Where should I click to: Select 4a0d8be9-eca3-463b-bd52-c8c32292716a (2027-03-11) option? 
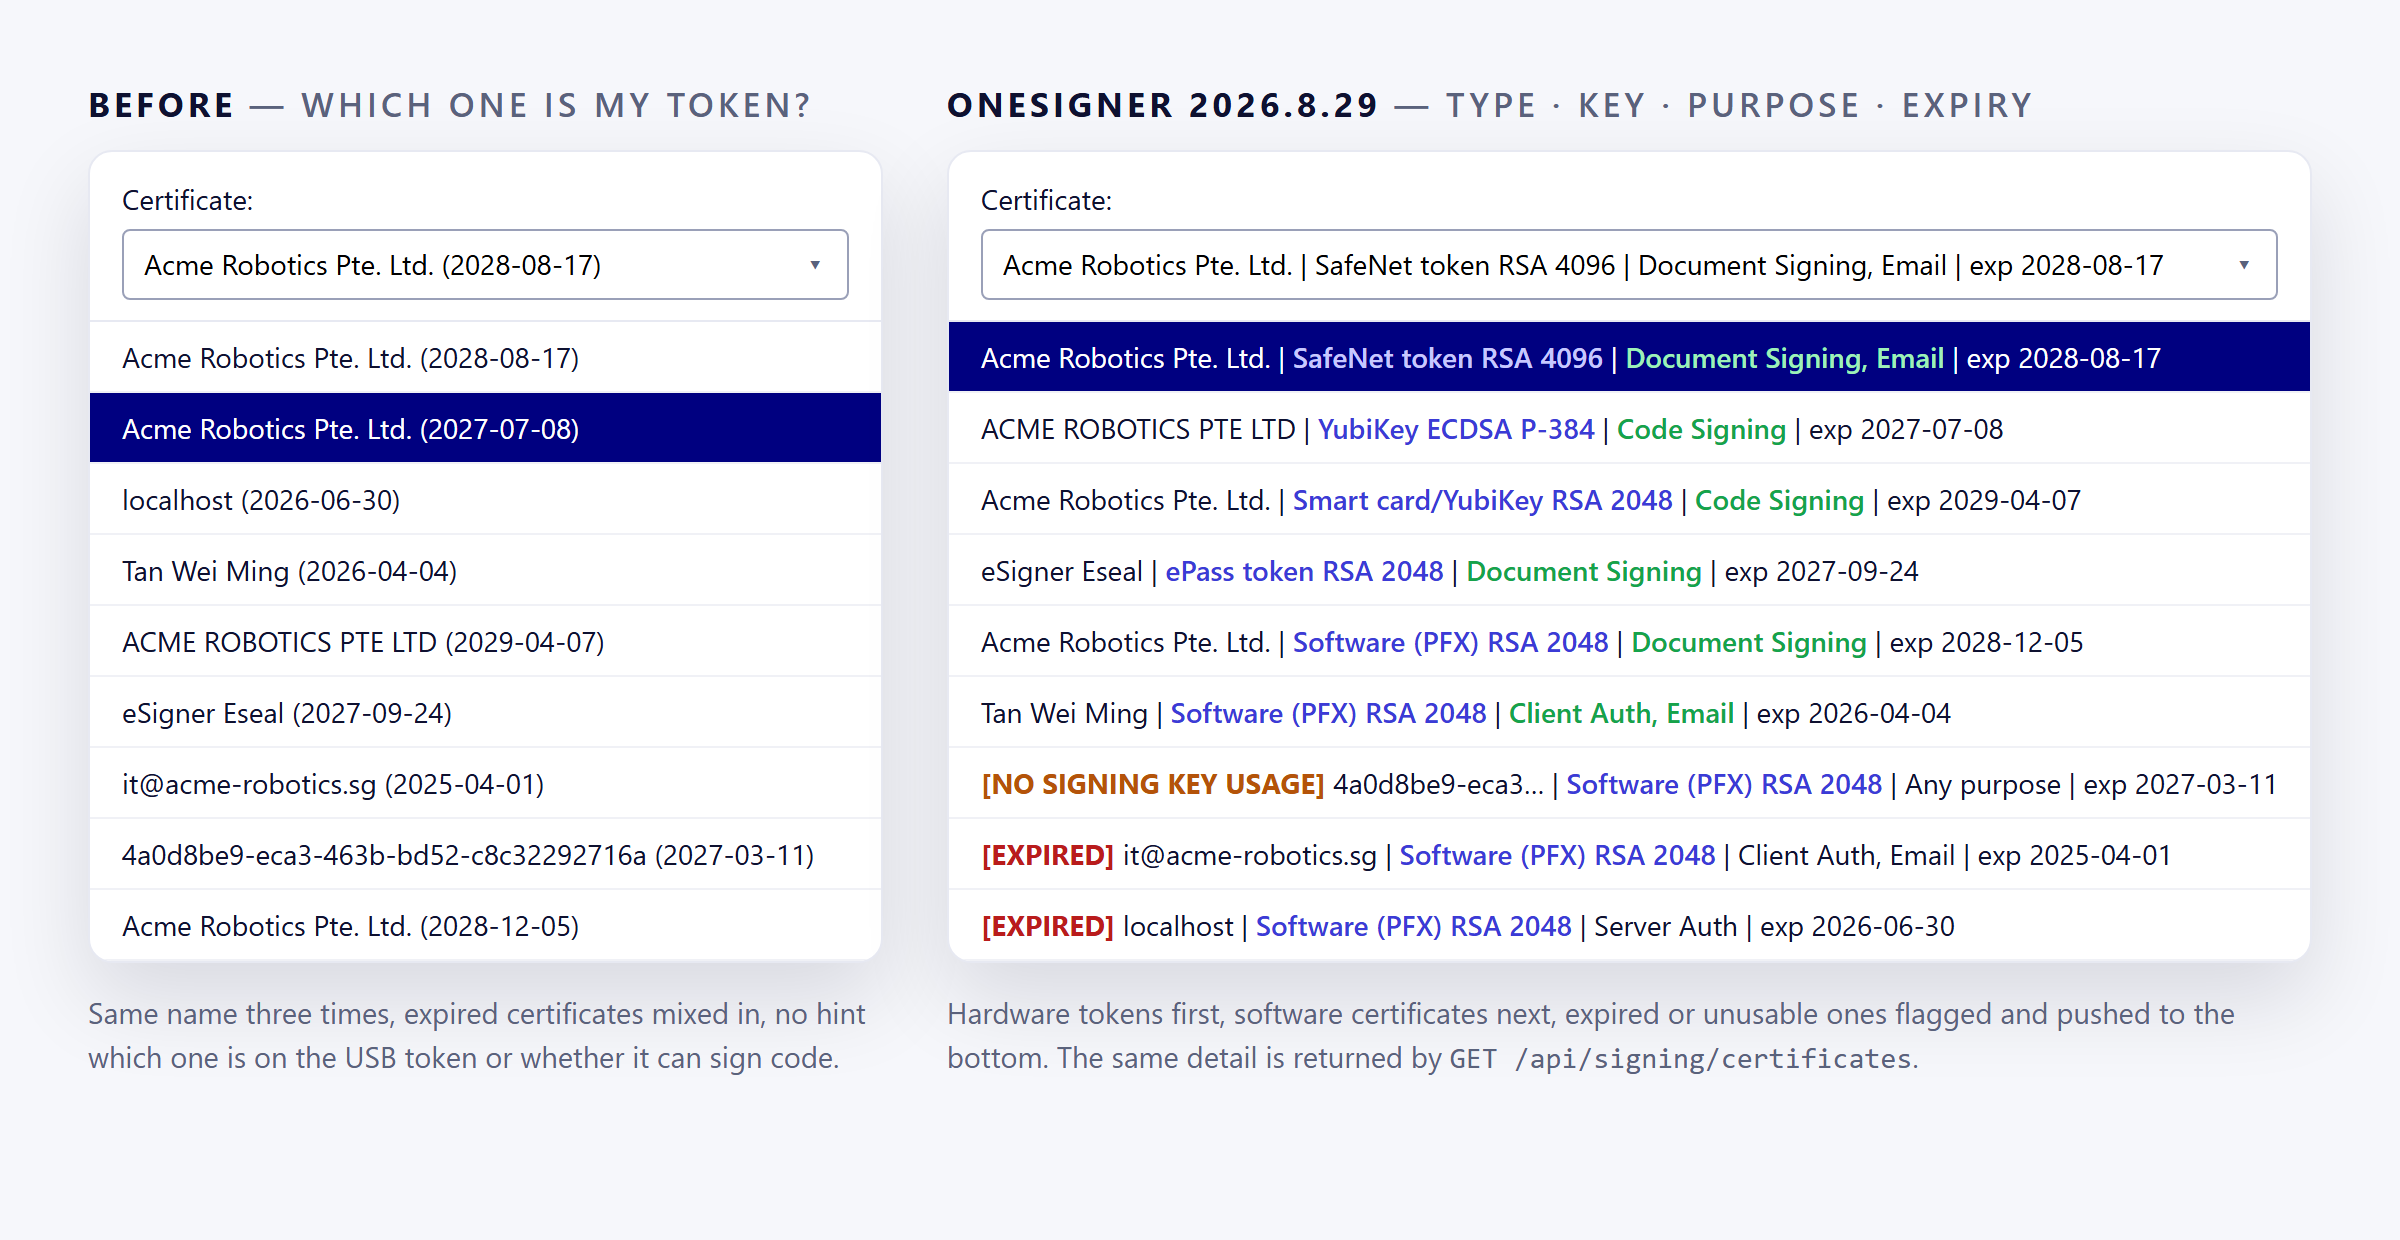485,854
